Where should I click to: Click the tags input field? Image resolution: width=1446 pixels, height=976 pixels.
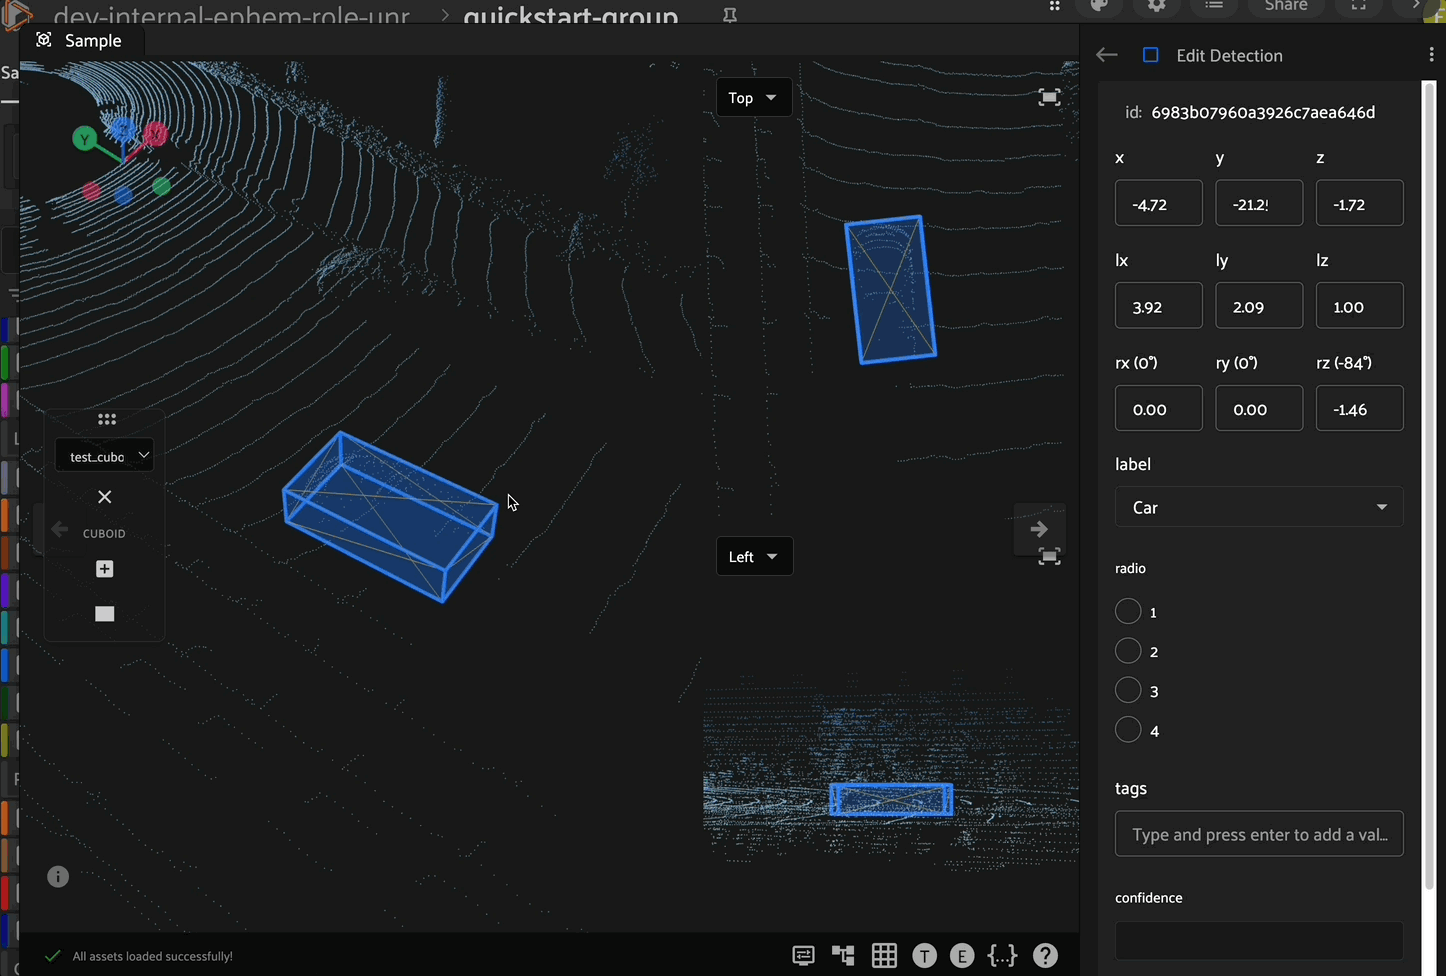click(x=1258, y=835)
